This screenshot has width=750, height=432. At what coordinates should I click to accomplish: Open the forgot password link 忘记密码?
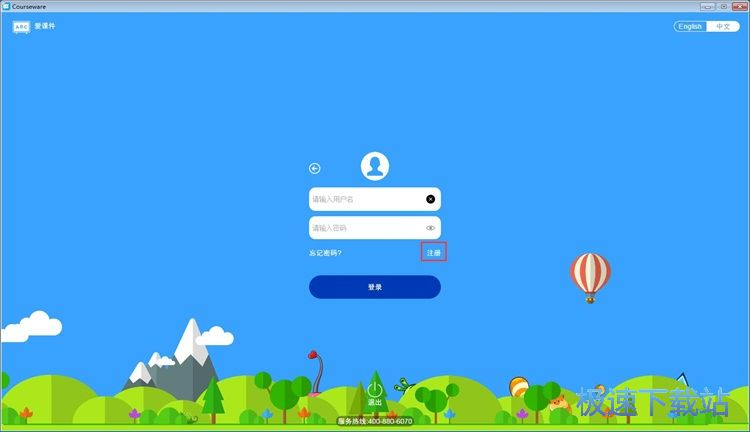(325, 253)
